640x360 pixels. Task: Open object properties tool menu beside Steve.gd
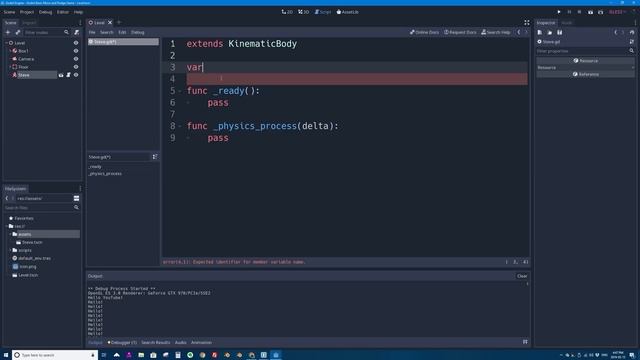coord(632,42)
